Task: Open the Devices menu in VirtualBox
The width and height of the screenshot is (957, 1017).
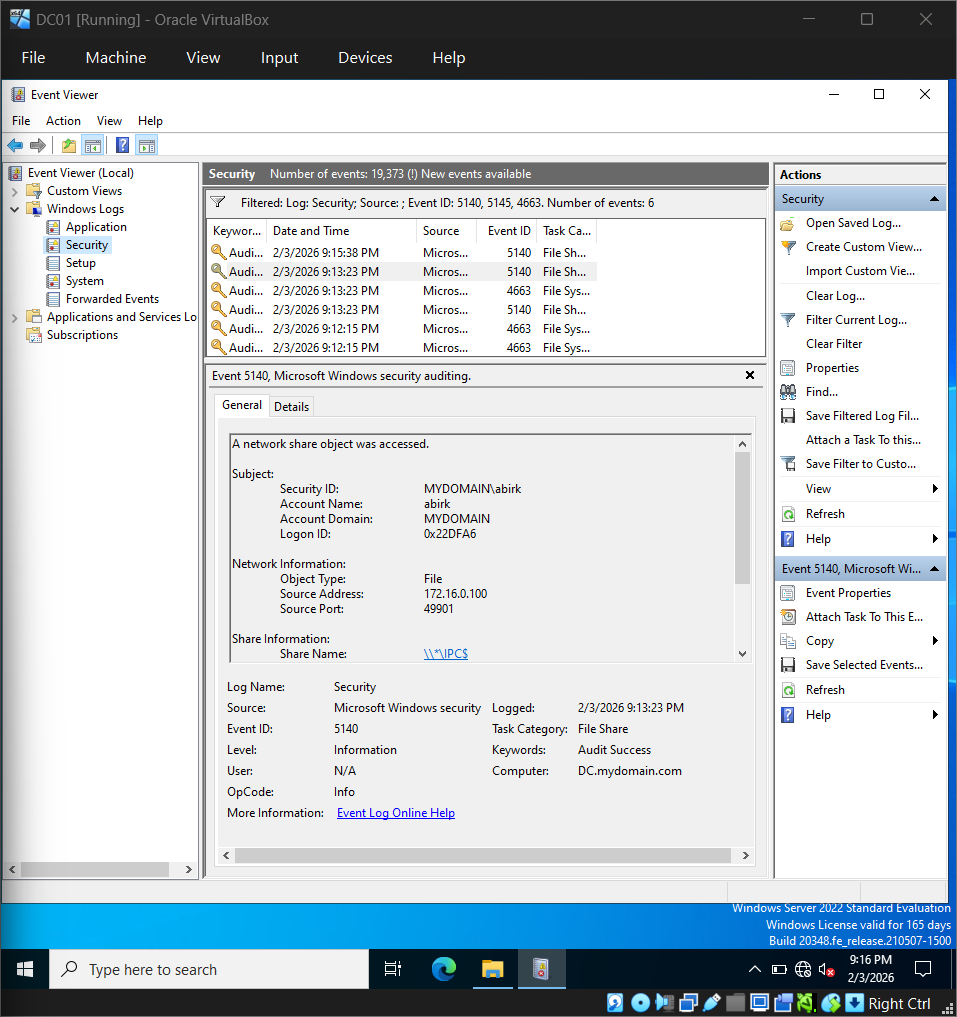Action: click(365, 58)
